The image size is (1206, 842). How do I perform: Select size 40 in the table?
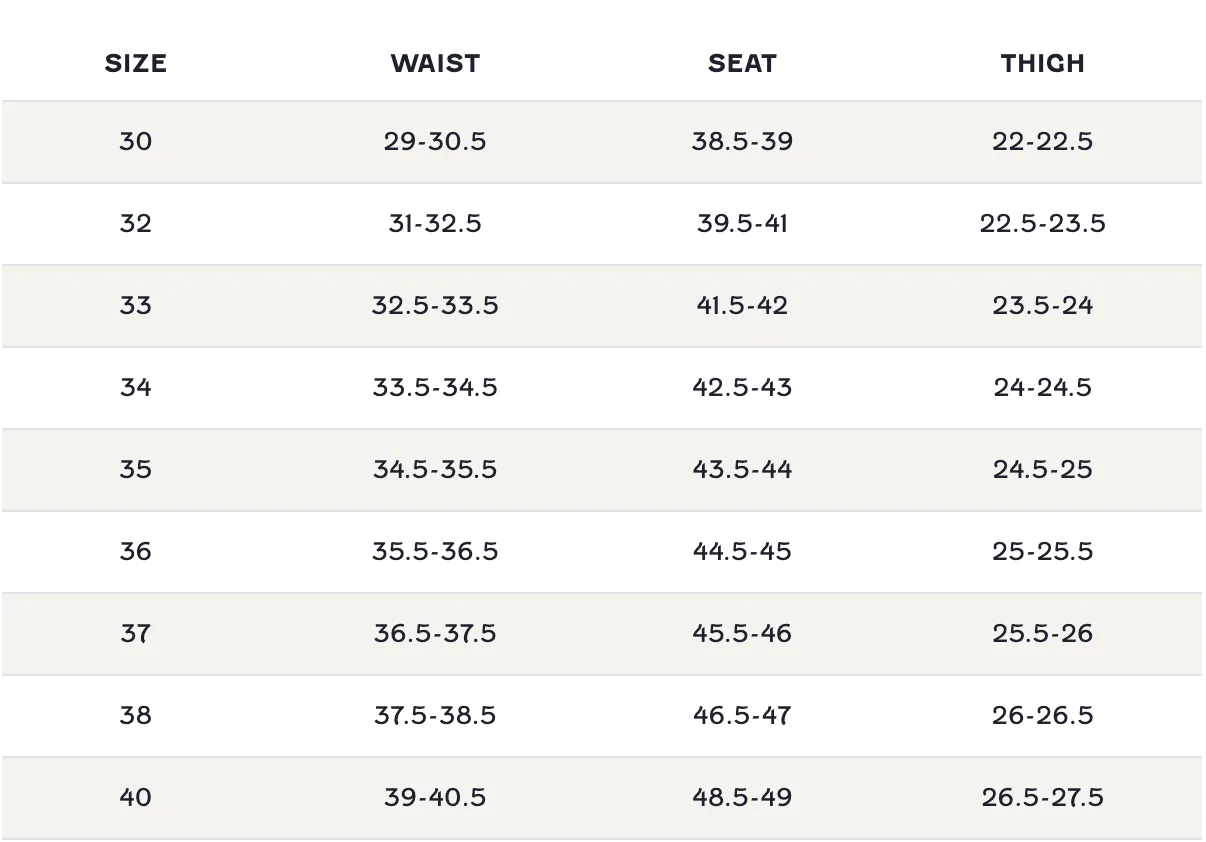pyautogui.click(x=135, y=797)
